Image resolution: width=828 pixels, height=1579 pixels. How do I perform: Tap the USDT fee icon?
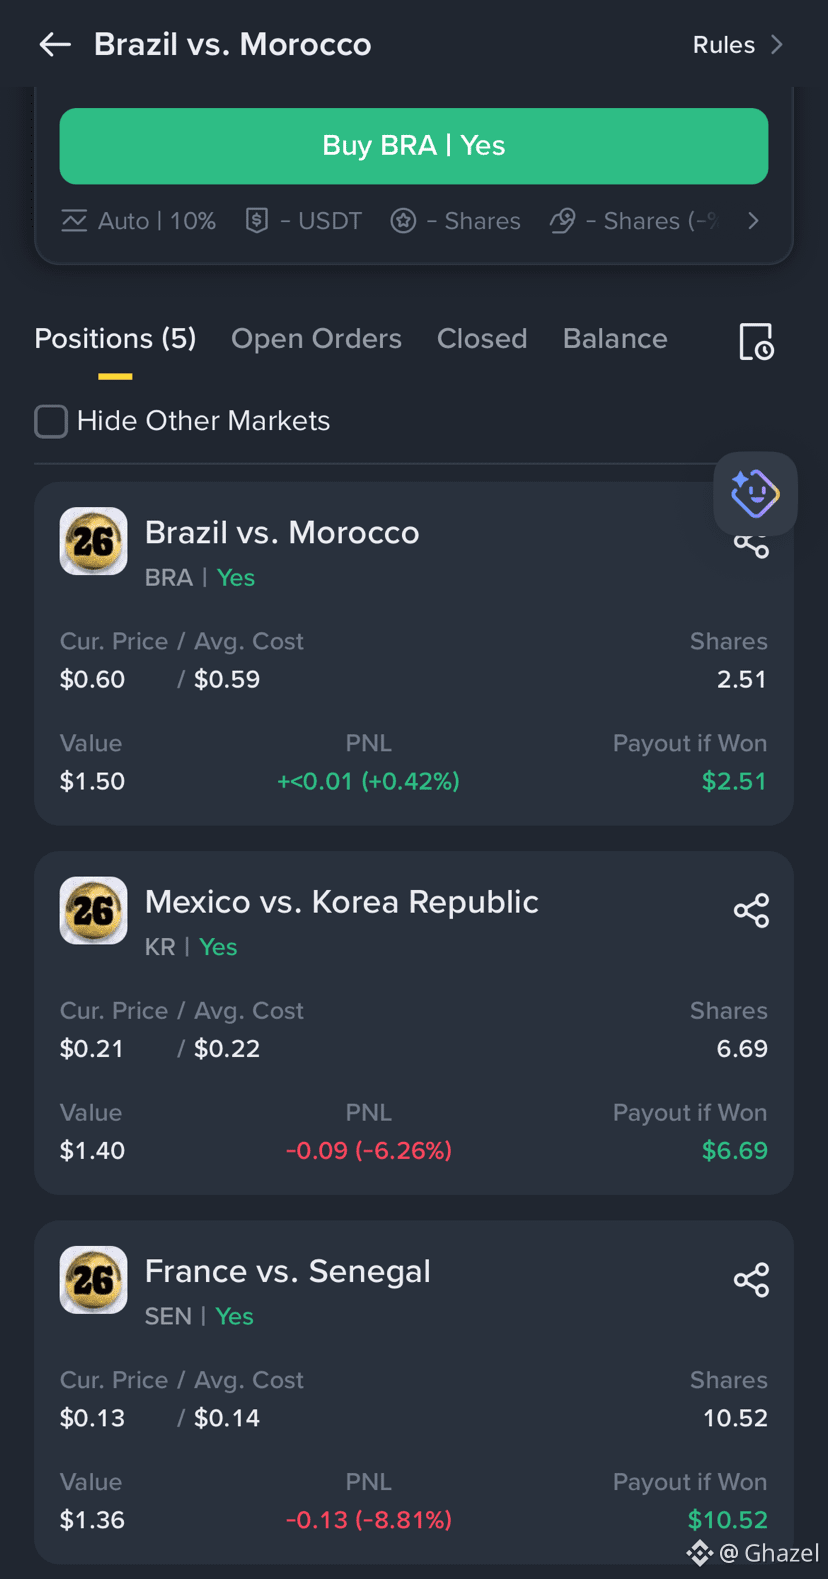257,221
